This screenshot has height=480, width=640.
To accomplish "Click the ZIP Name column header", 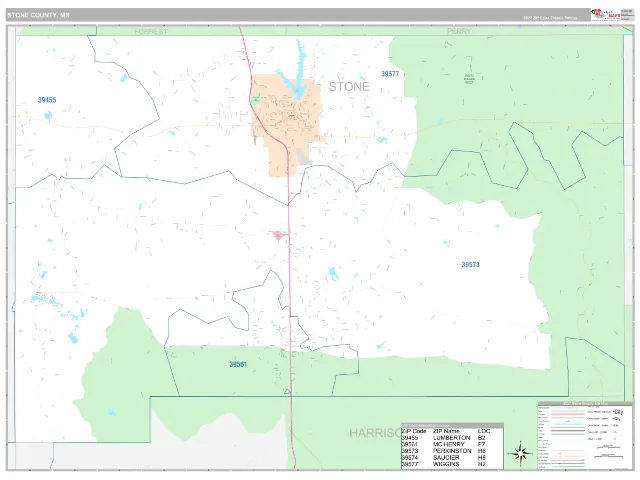I will tap(446, 431).
